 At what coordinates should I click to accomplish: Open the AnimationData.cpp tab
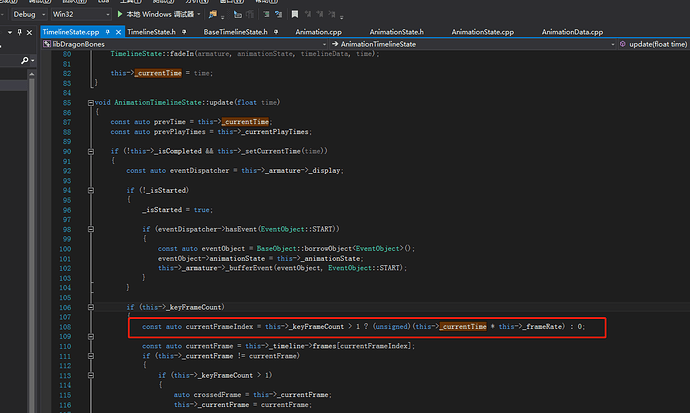click(x=572, y=32)
